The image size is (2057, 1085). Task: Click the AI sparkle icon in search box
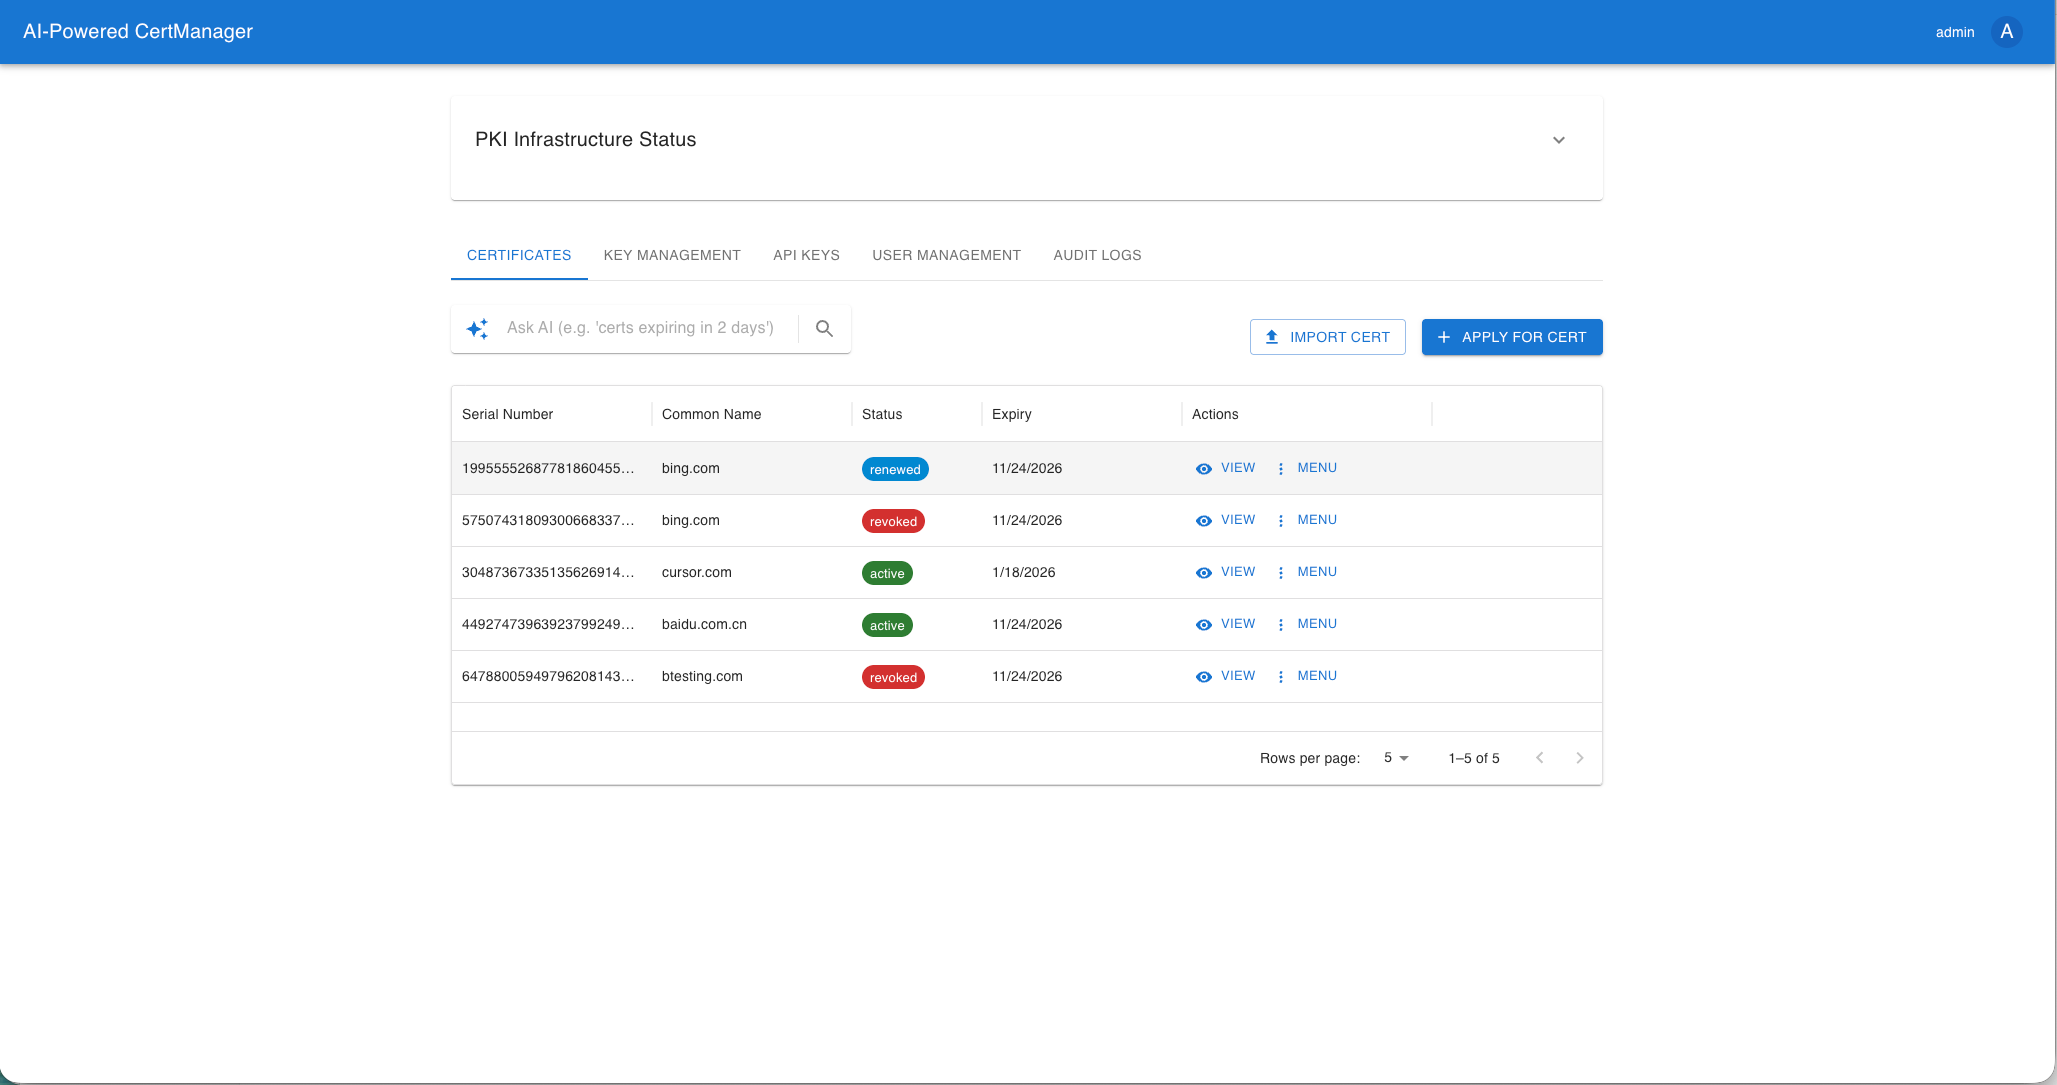click(x=477, y=328)
